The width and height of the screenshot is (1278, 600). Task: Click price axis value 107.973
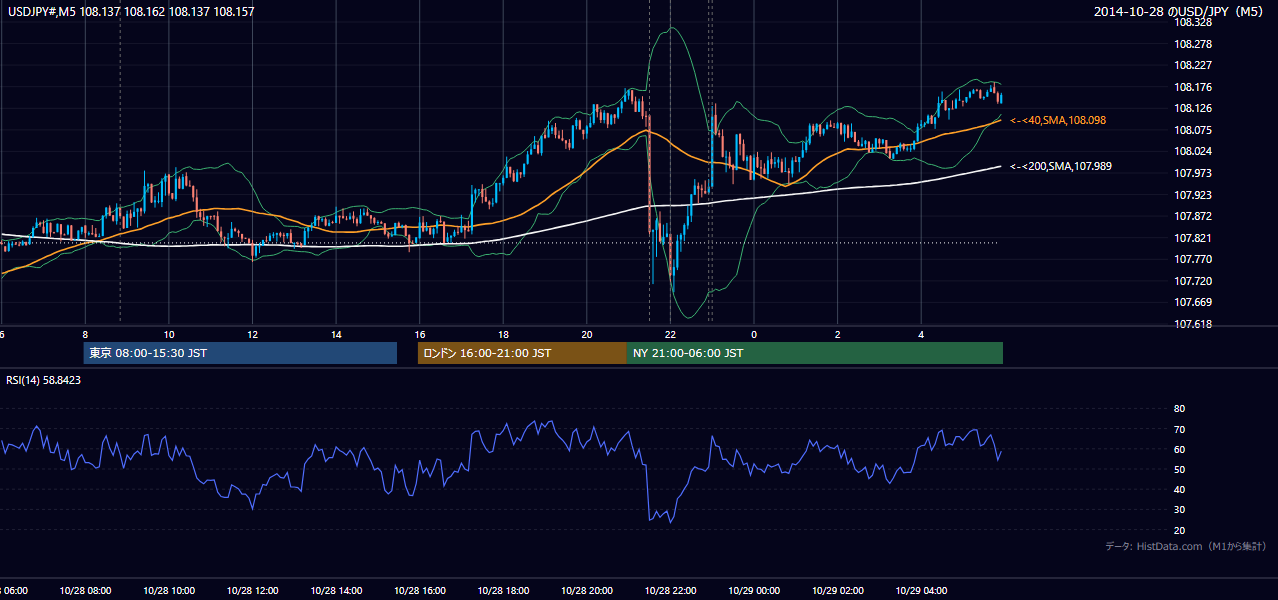(1193, 173)
